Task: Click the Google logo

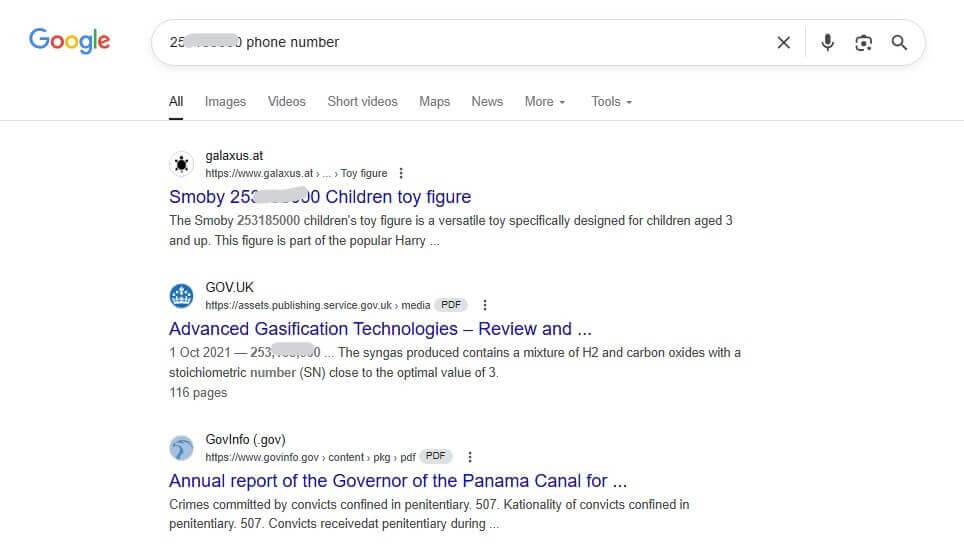Action: tap(70, 41)
